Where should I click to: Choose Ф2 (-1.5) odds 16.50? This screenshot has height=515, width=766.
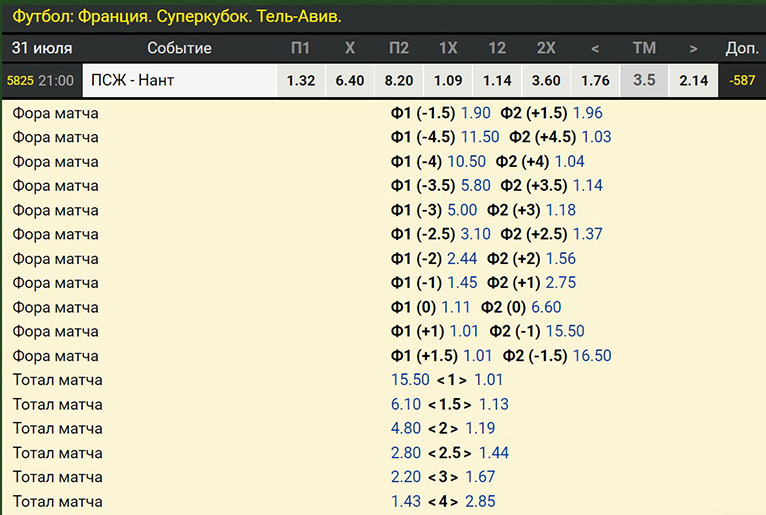tap(592, 356)
